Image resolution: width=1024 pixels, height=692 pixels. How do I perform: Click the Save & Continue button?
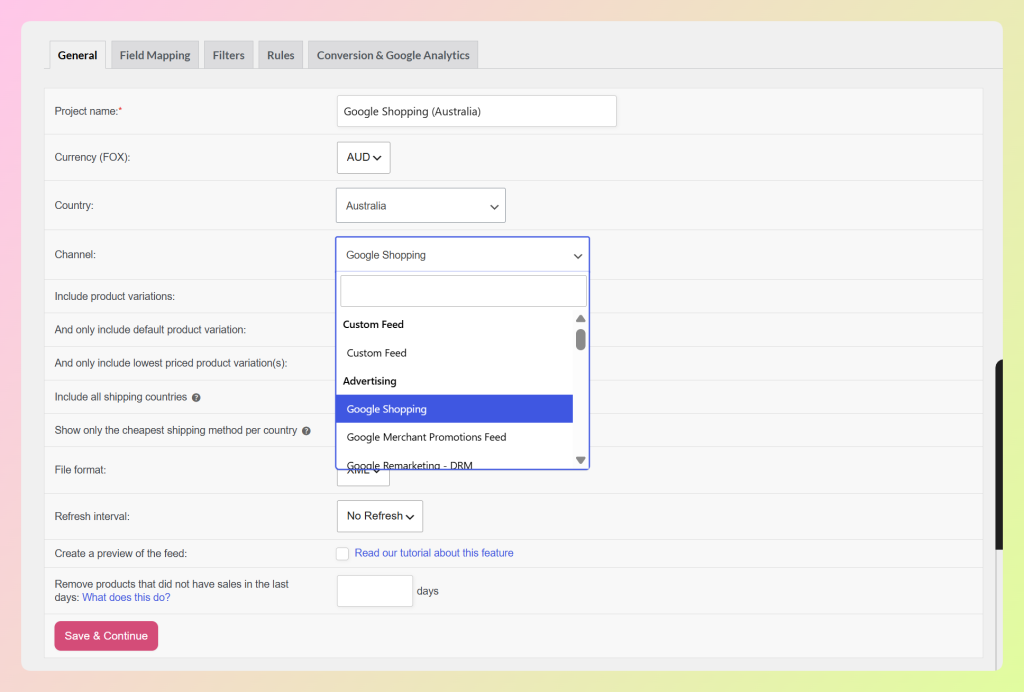pos(106,636)
